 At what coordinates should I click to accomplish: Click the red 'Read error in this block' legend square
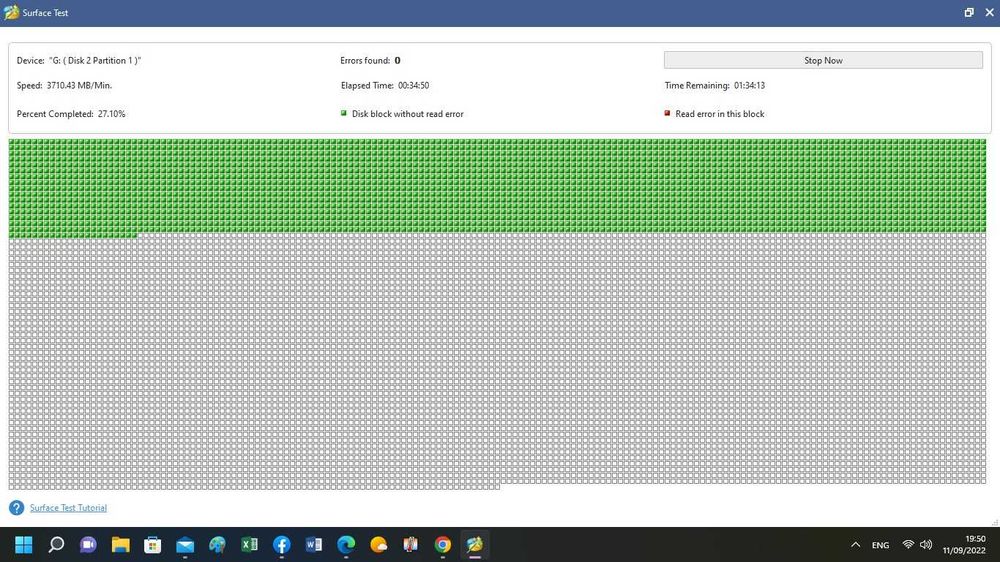(x=667, y=114)
